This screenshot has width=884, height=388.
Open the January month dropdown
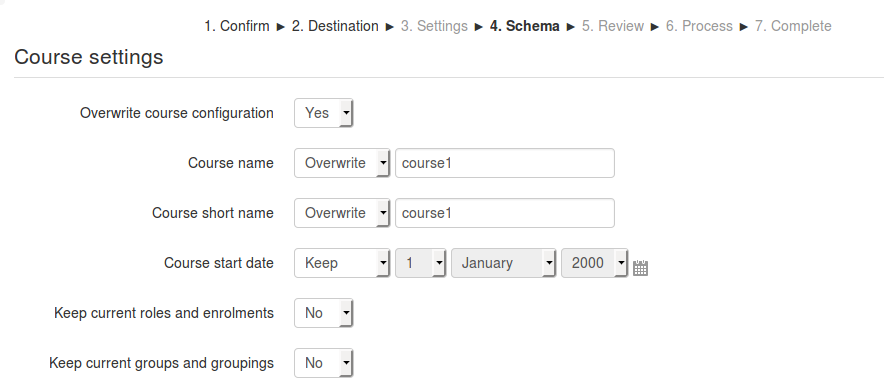click(x=503, y=263)
